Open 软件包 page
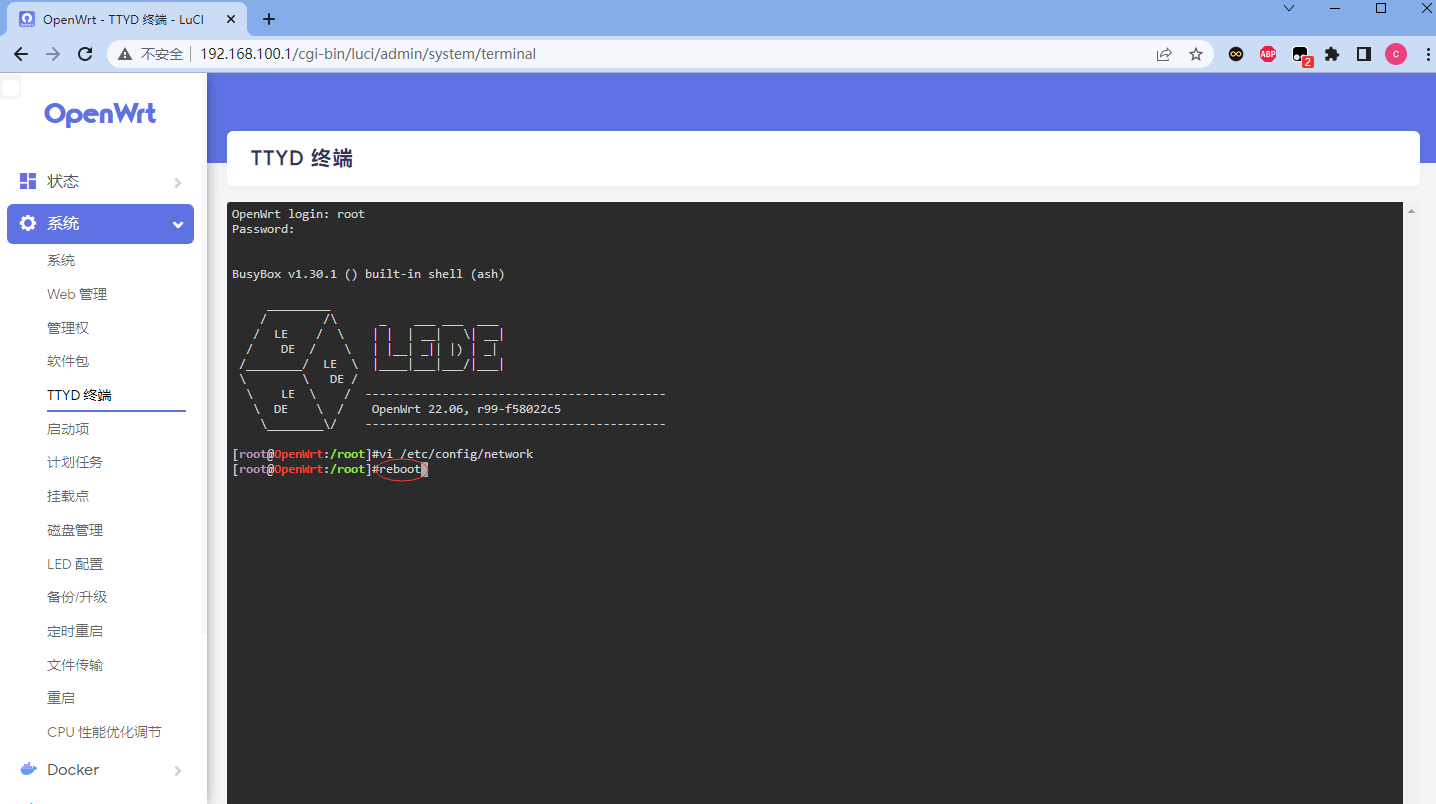Viewport: 1436px width, 804px height. [68, 361]
